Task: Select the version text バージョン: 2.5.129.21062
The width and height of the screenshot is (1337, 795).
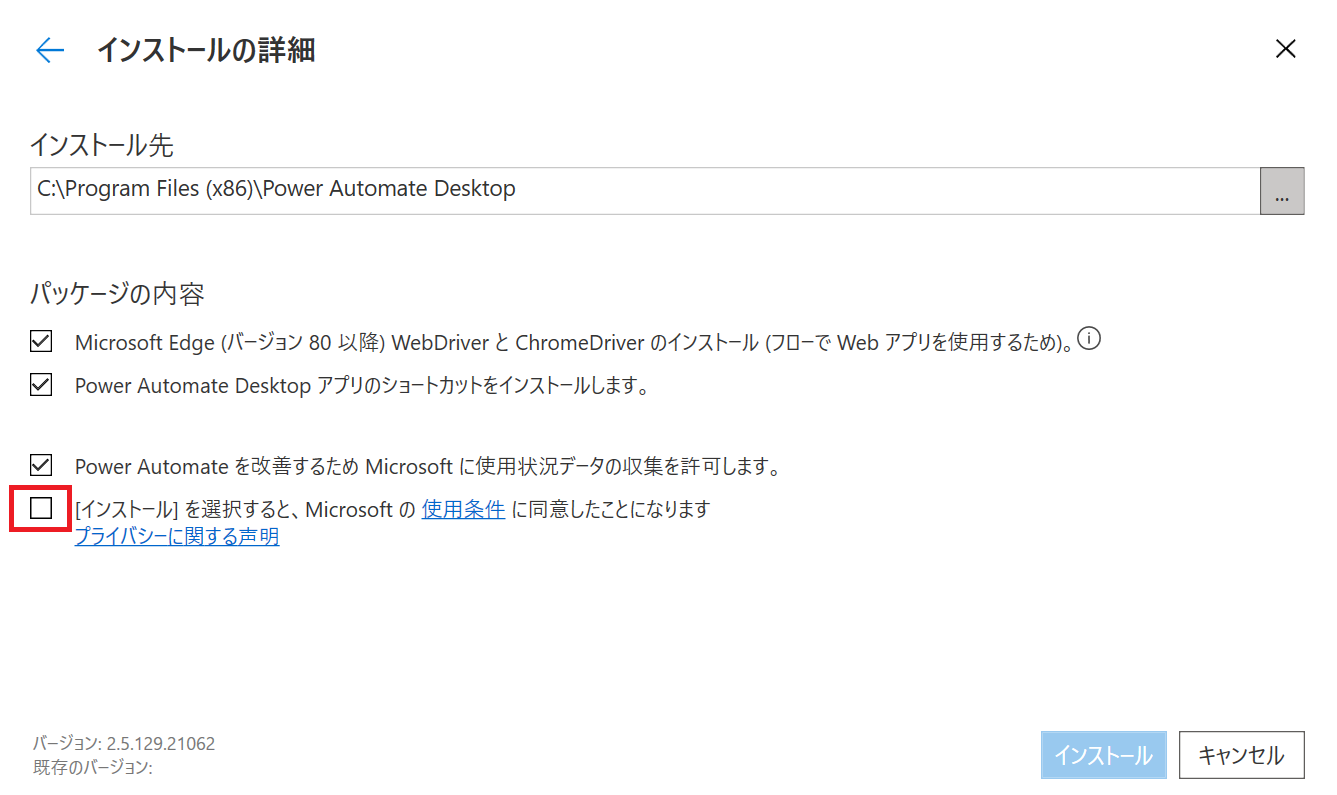Action: coord(124,744)
